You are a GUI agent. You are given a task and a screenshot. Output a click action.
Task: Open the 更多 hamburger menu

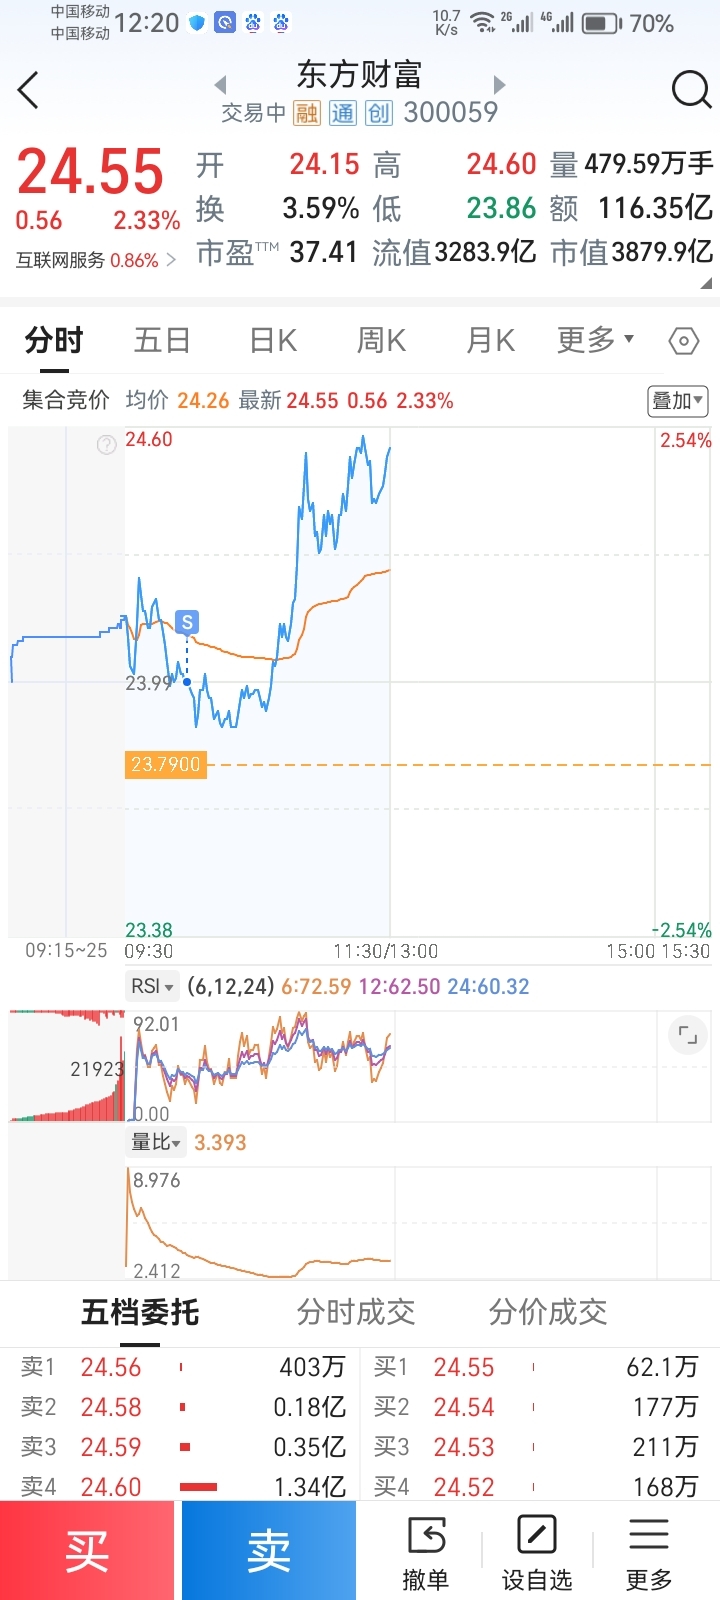click(649, 1552)
